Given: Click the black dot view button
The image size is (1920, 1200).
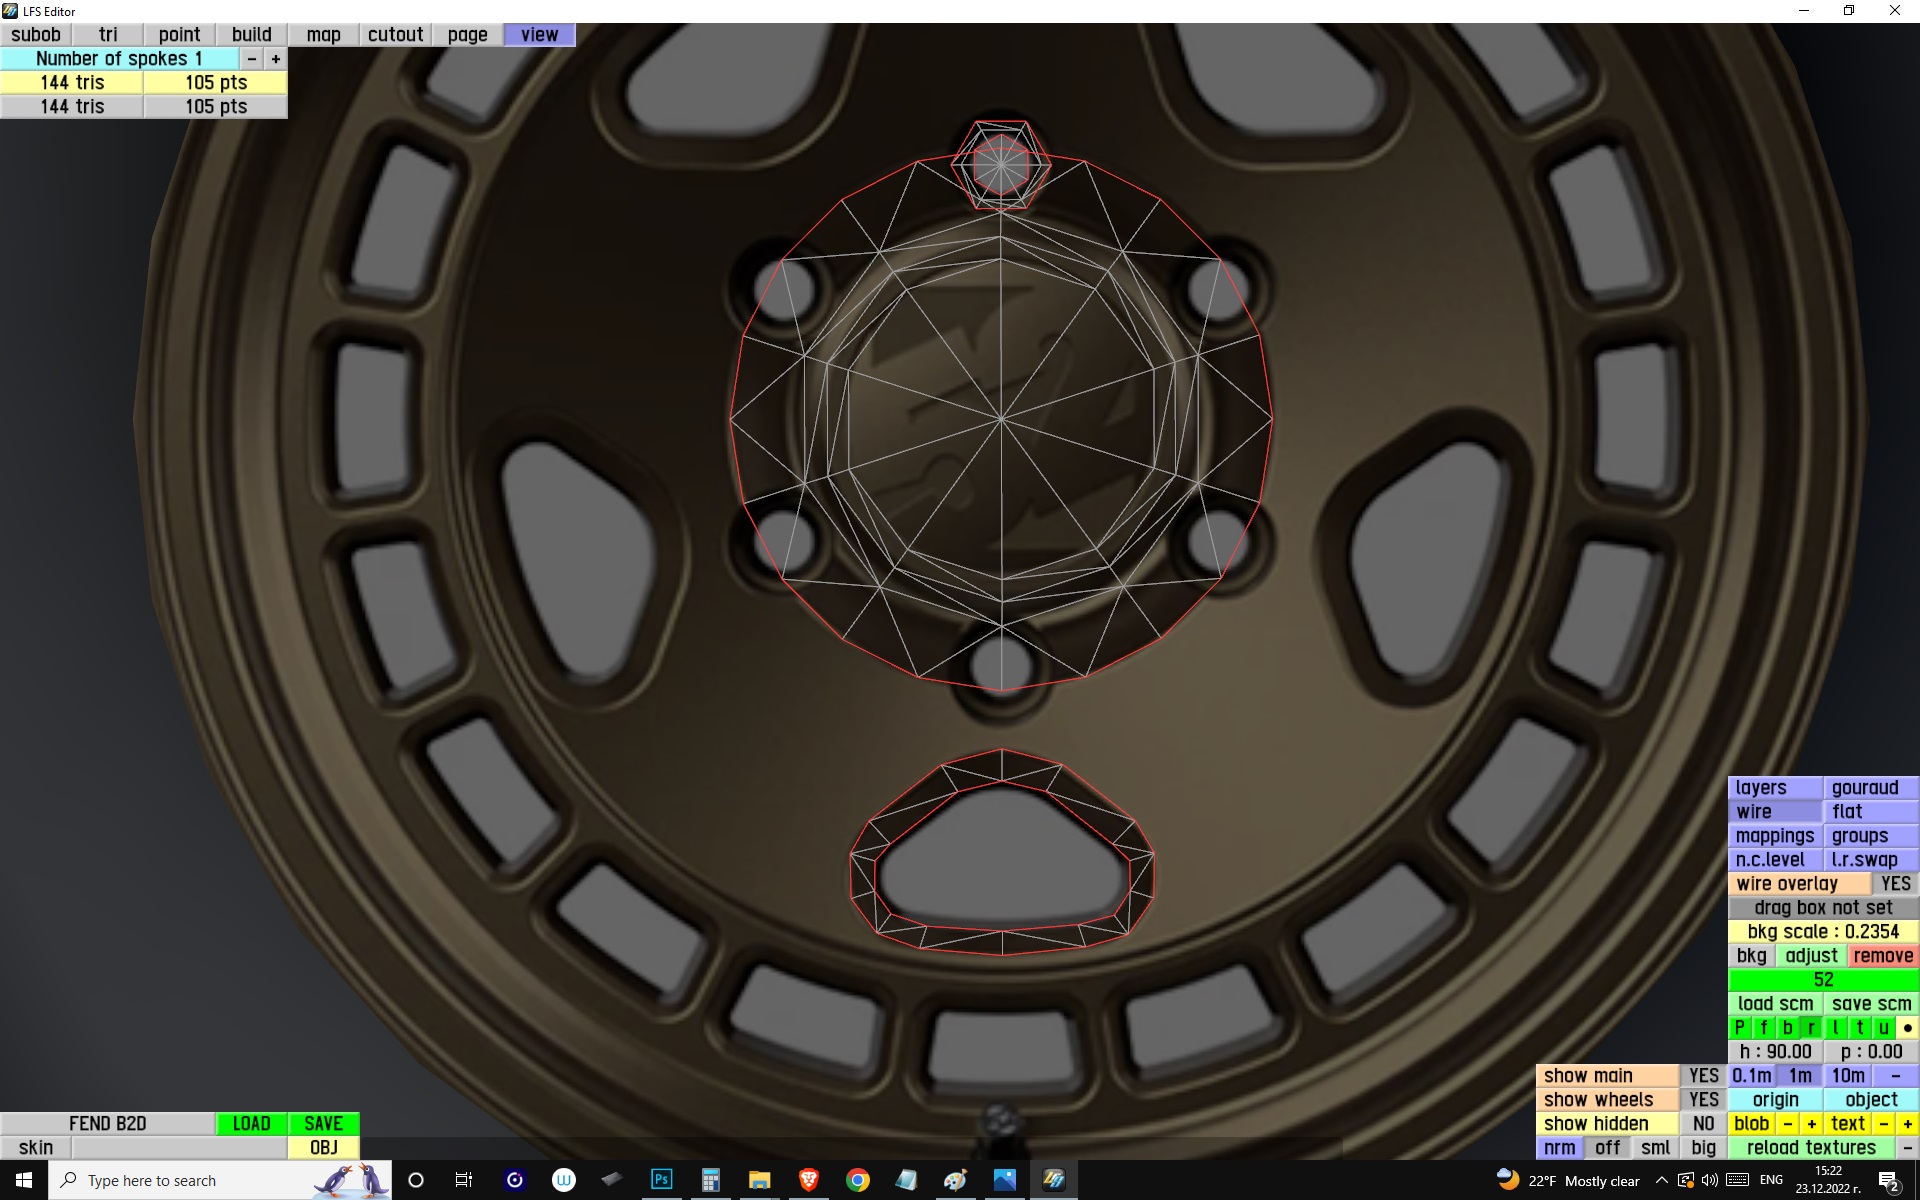Looking at the screenshot, I should coord(1907,1028).
